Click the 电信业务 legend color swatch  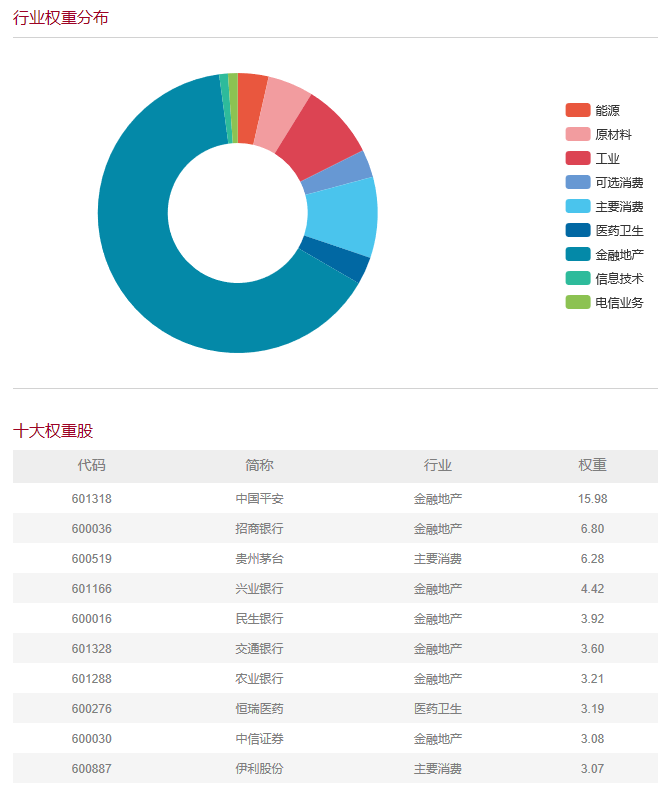tap(578, 303)
